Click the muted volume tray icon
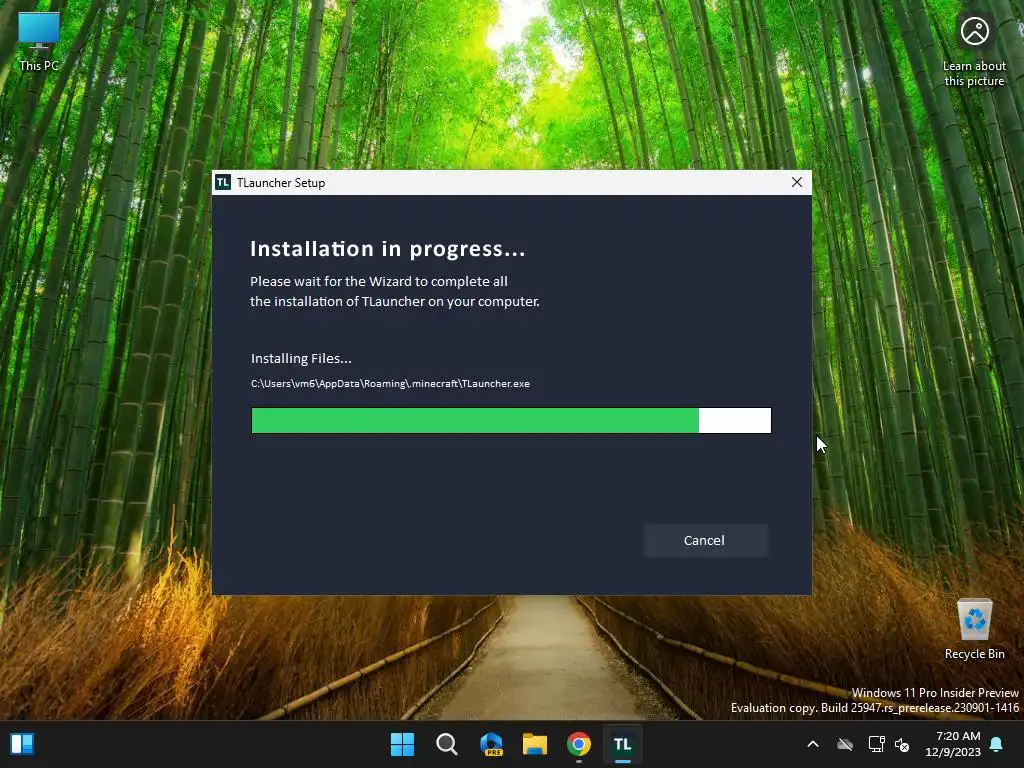The image size is (1024, 768). point(903,744)
